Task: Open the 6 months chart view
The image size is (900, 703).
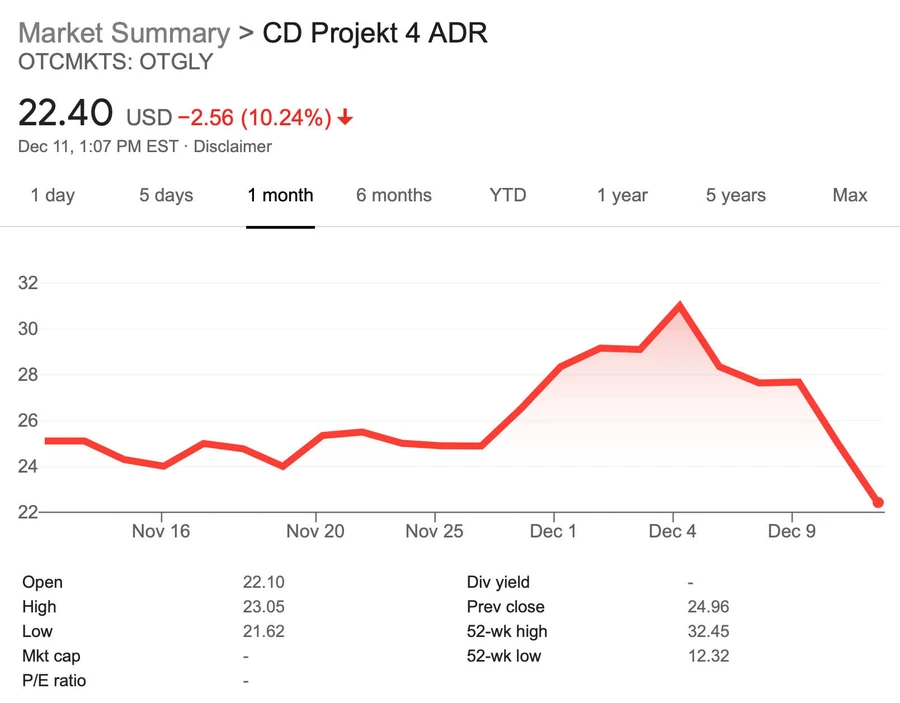Action: 394,195
